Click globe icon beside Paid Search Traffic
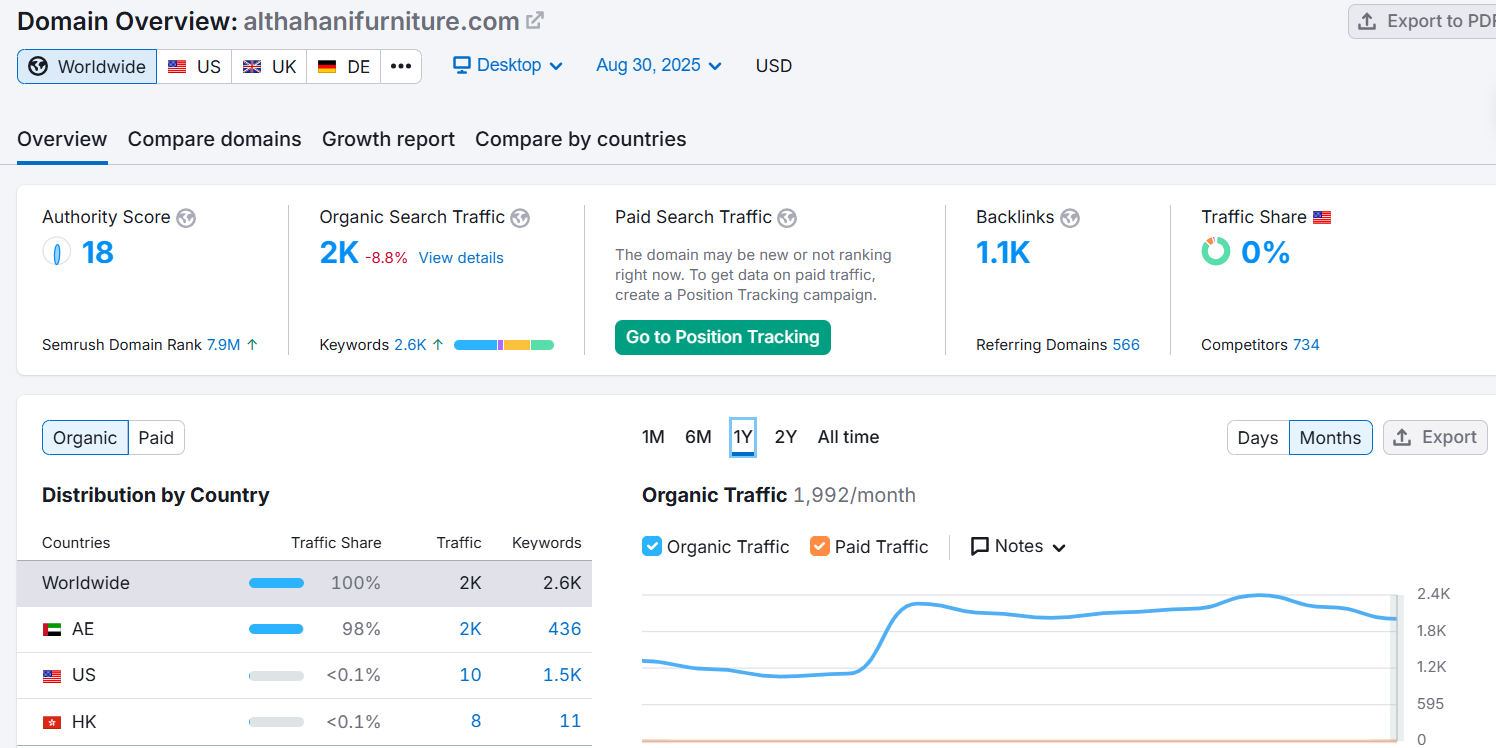Image resolution: width=1496 pixels, height=748 pixels. [787, 218]
